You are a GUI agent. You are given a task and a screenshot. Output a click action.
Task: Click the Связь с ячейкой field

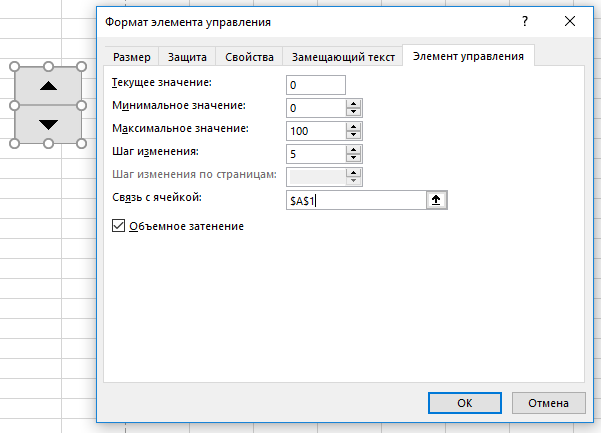click(x=356, y=200)
